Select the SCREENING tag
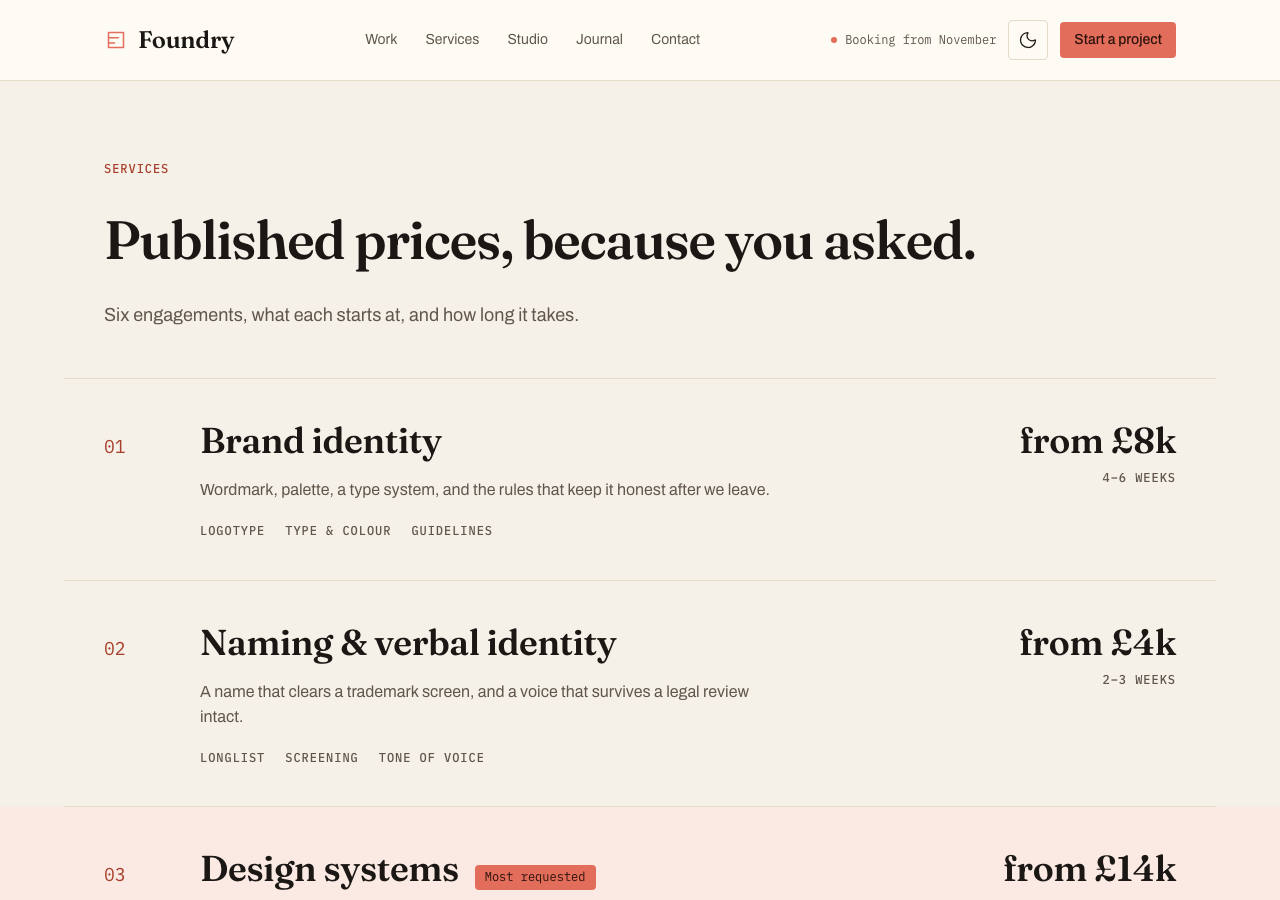 point(321,758)
